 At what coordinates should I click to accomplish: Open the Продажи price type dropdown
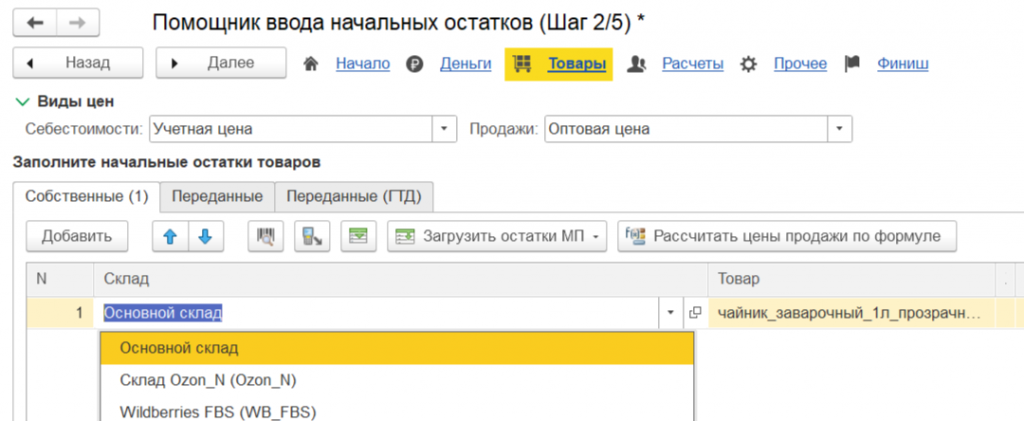[839, 129]
